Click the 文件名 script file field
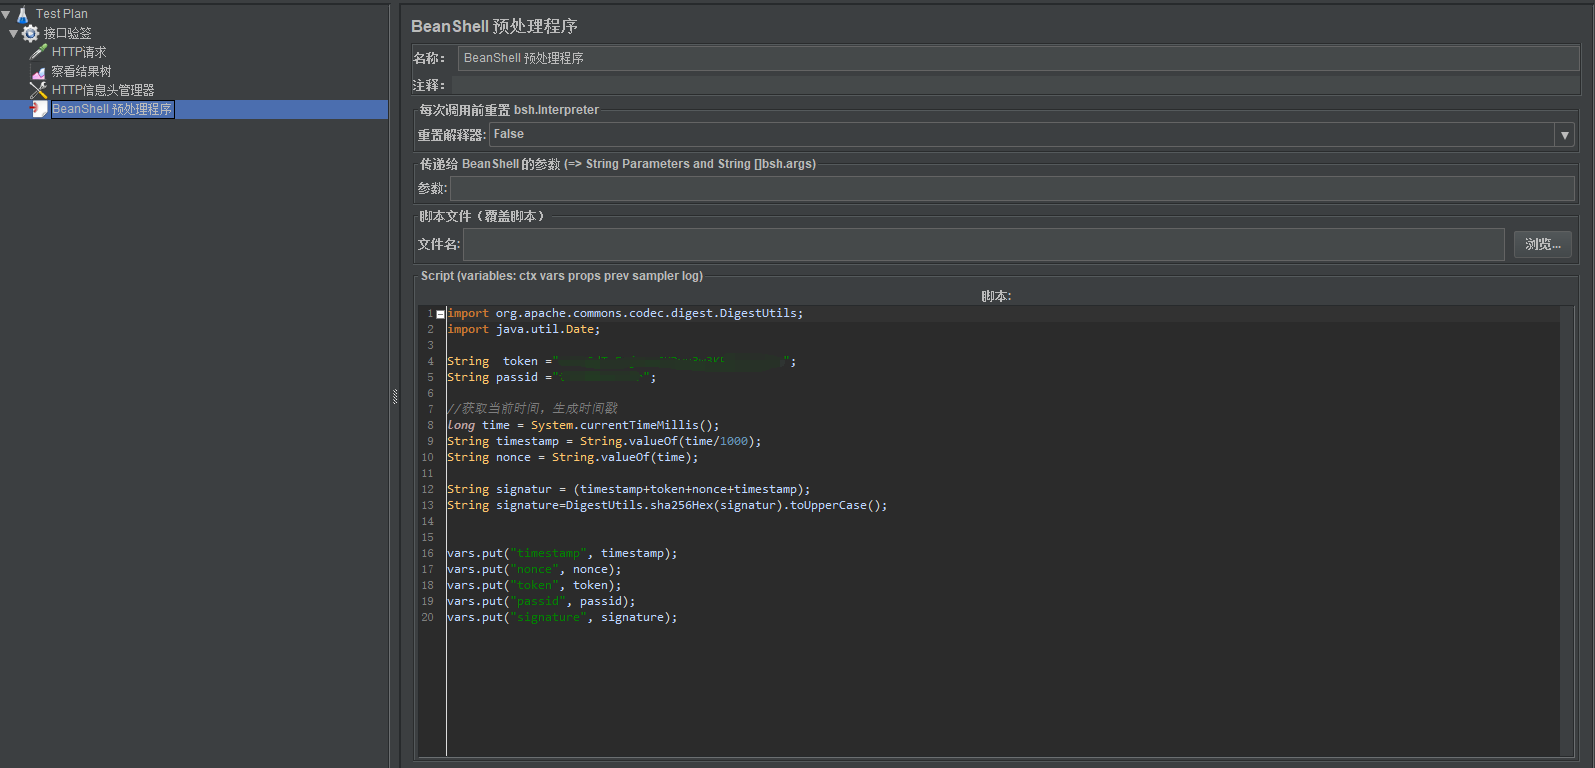1595x768 pixels. pos(983,244)
